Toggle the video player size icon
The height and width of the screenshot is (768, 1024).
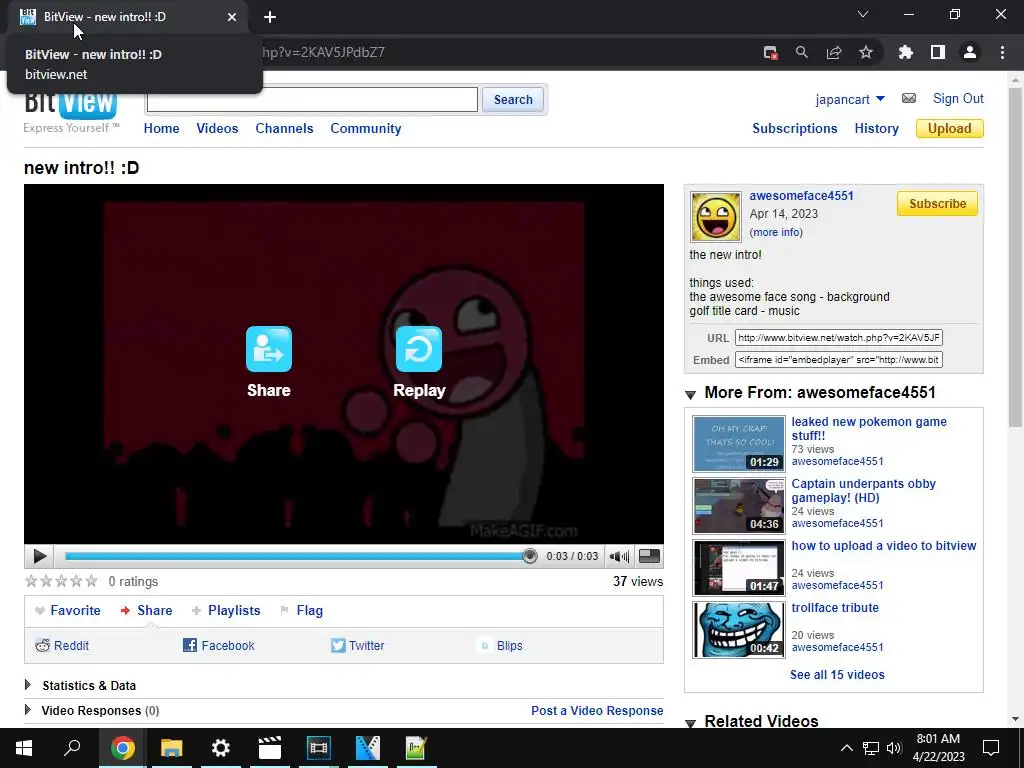click(648, 556)
